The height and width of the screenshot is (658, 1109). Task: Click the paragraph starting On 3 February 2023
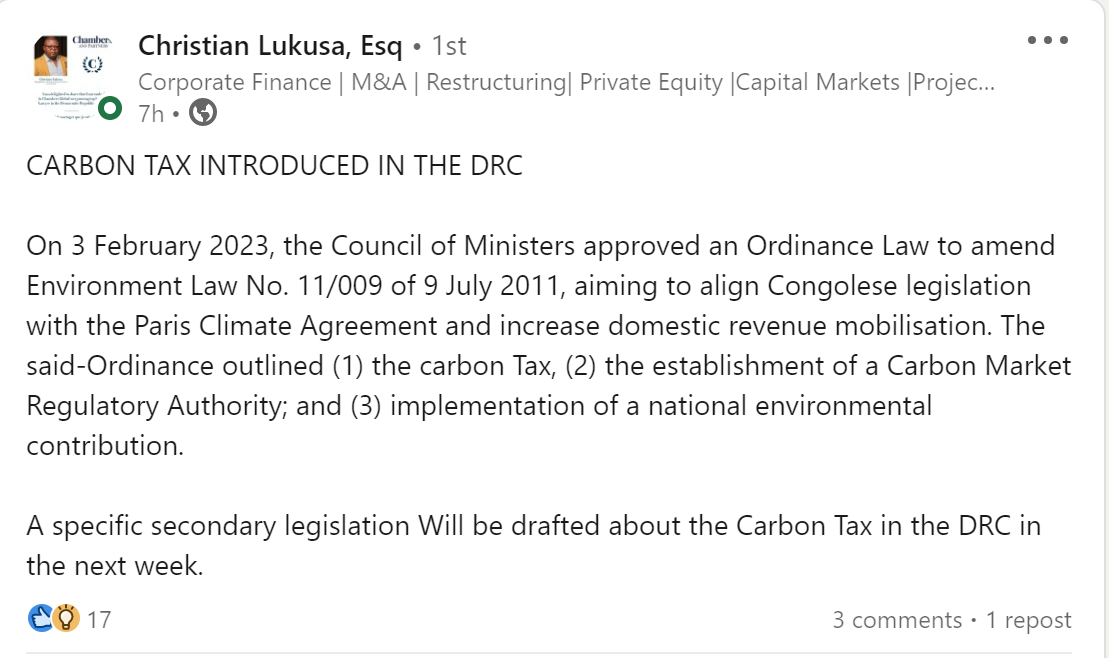549,345
